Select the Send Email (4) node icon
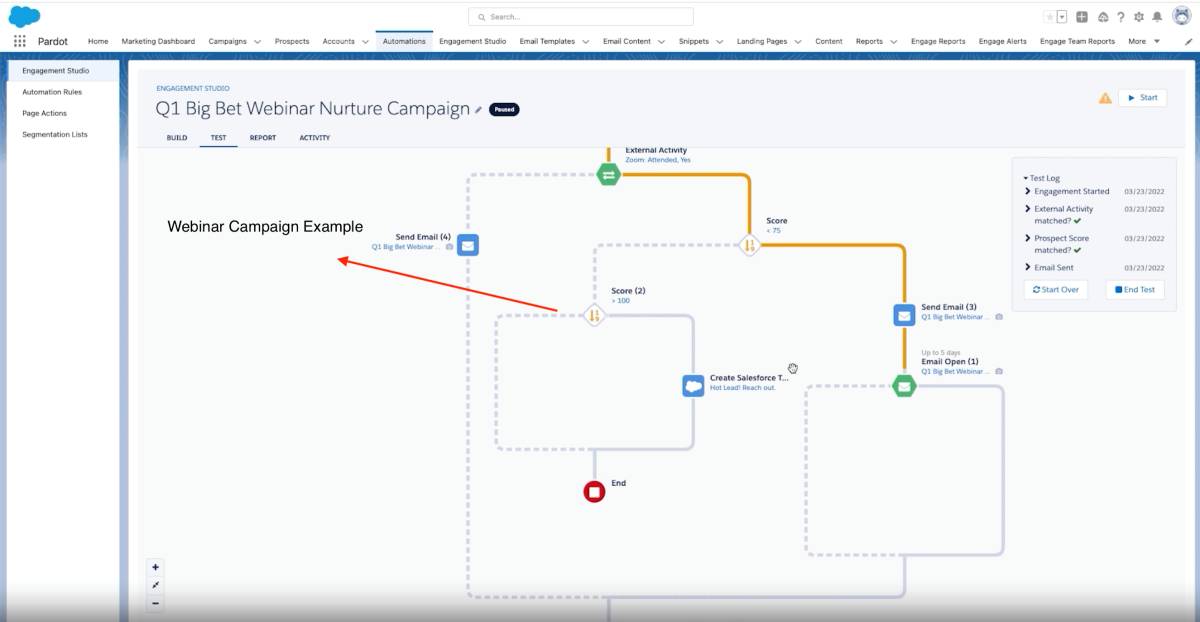The image size is (1200, 622). point(468,245)
